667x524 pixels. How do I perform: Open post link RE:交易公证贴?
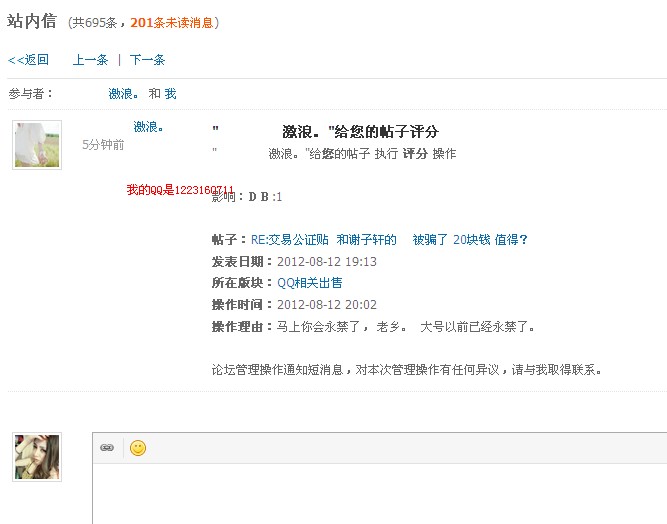(389, 240)
